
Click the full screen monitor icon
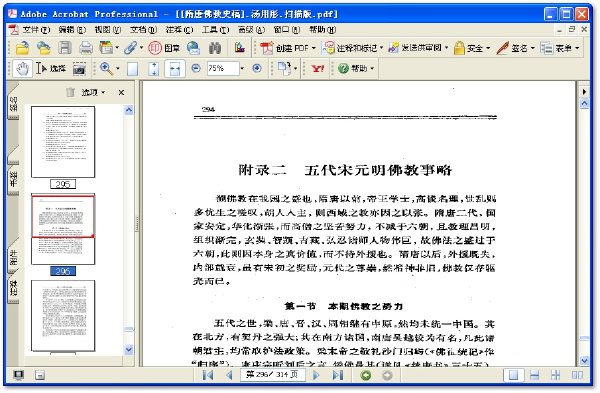tap(18, 375)
